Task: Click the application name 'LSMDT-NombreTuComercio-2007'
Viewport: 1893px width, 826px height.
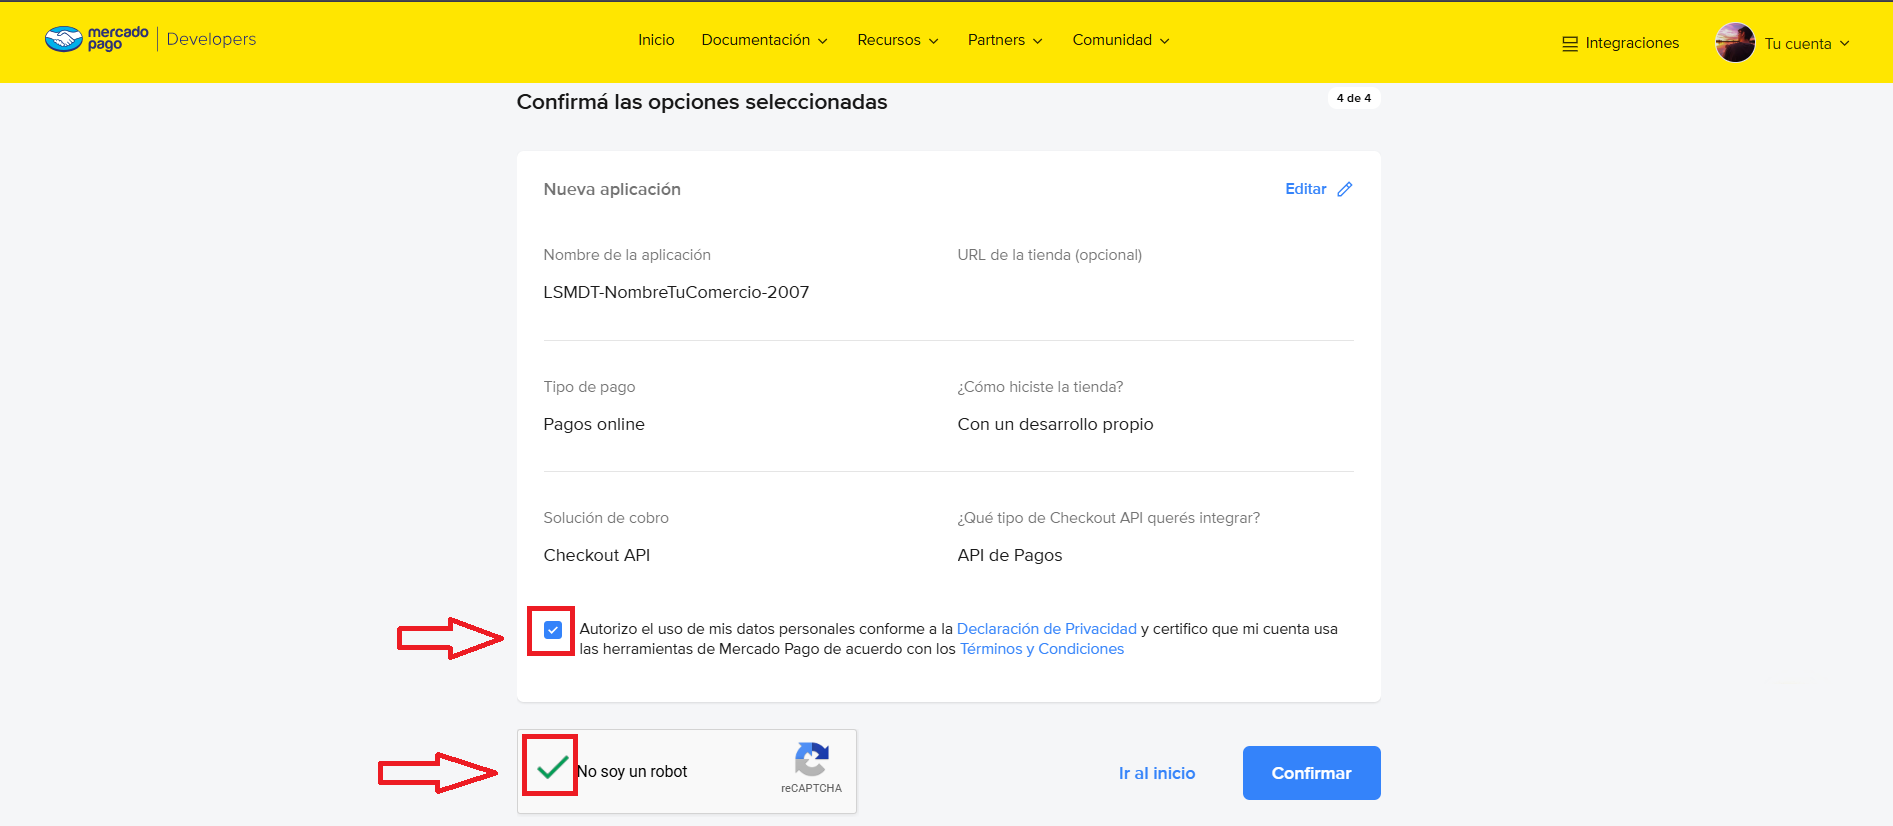Action: click(x=676, y=292)
